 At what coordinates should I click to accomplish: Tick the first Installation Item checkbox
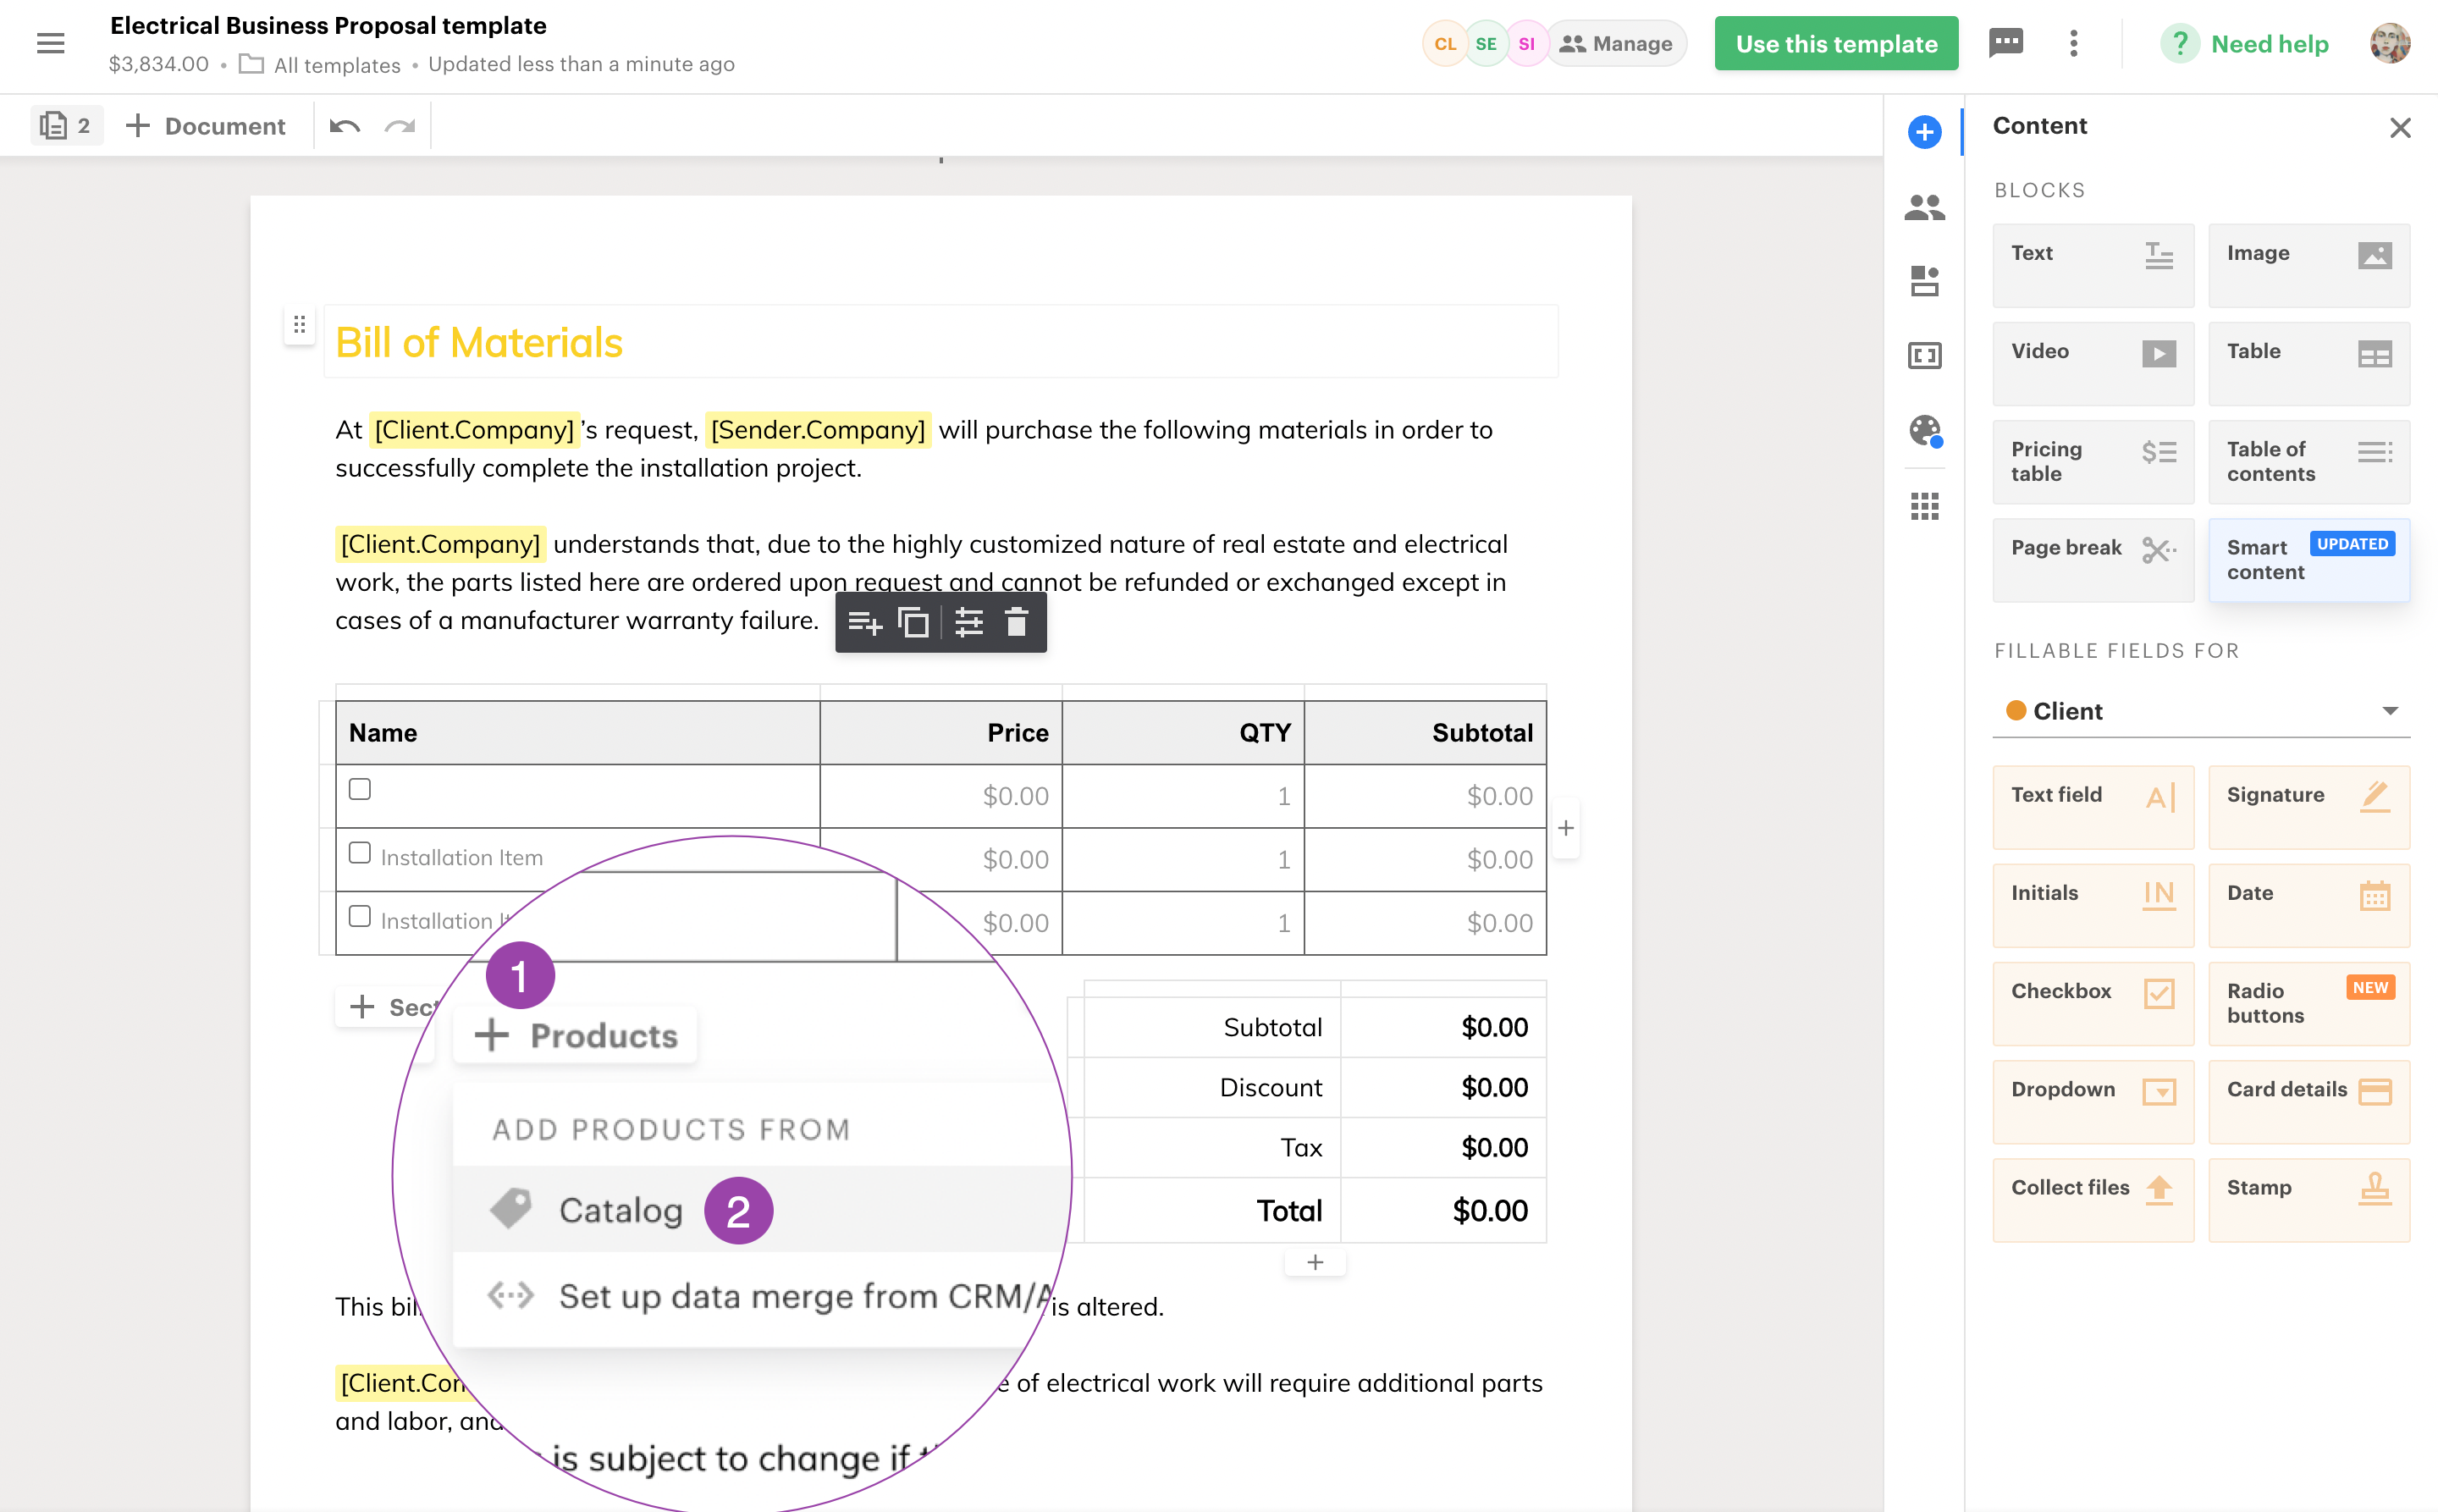coord(360,853)
